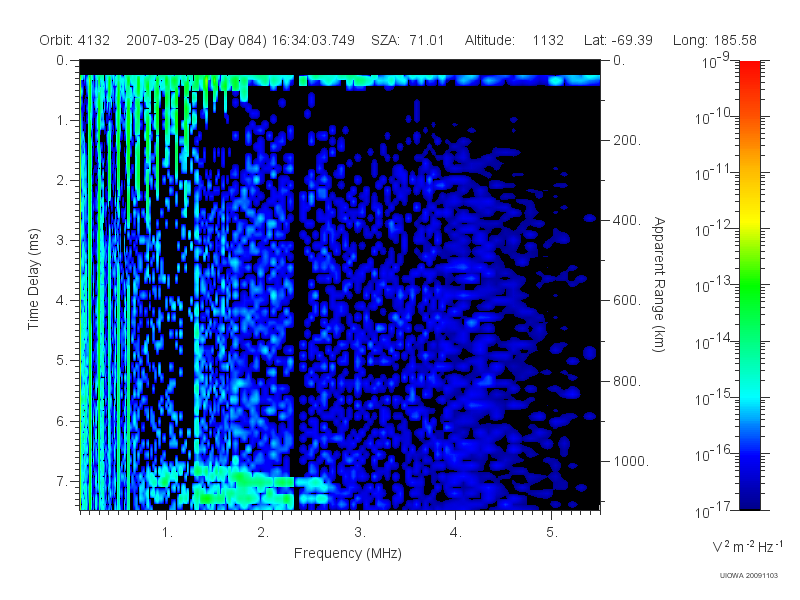Click the red top of the color scale bar
The image size is (800, 600).
click(x=749, y=74)
